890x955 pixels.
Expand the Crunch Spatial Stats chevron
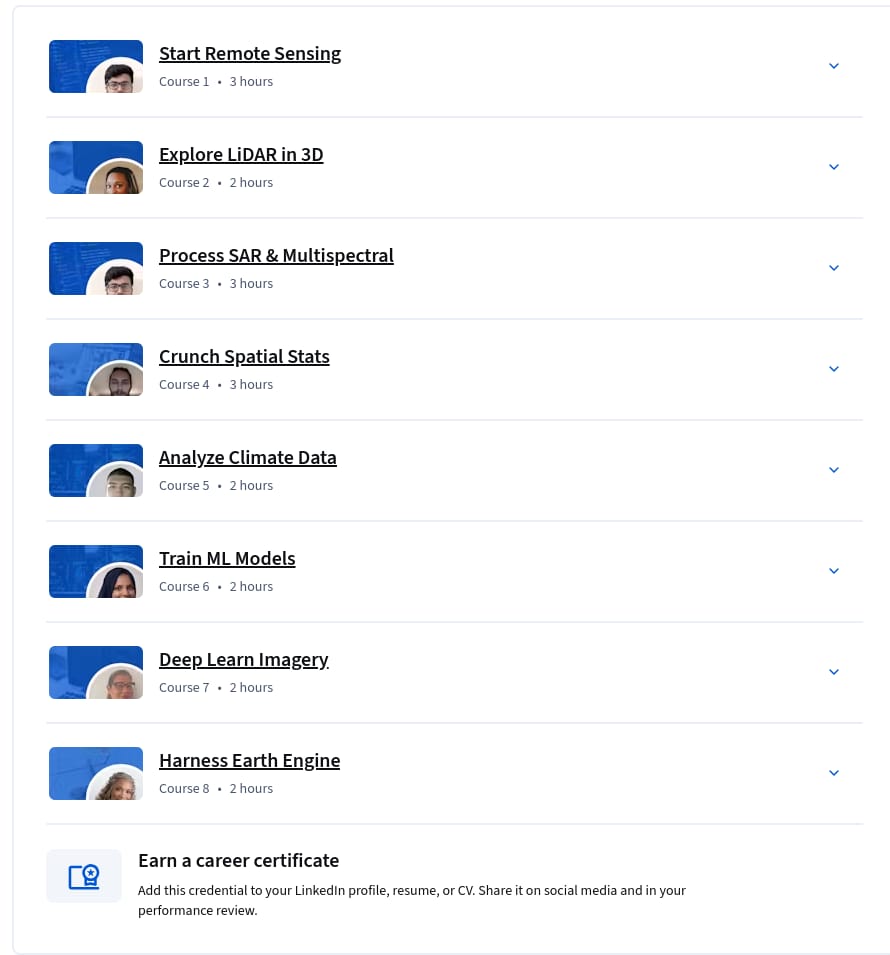pyautogui.click(x=834, y=369)
